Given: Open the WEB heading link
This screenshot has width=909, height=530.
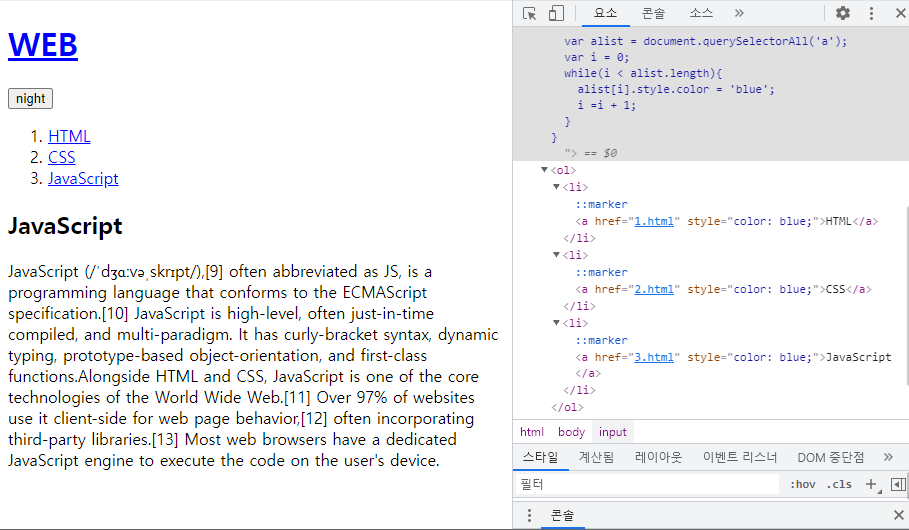Looking at the screenshot, I should pos(43,45).
